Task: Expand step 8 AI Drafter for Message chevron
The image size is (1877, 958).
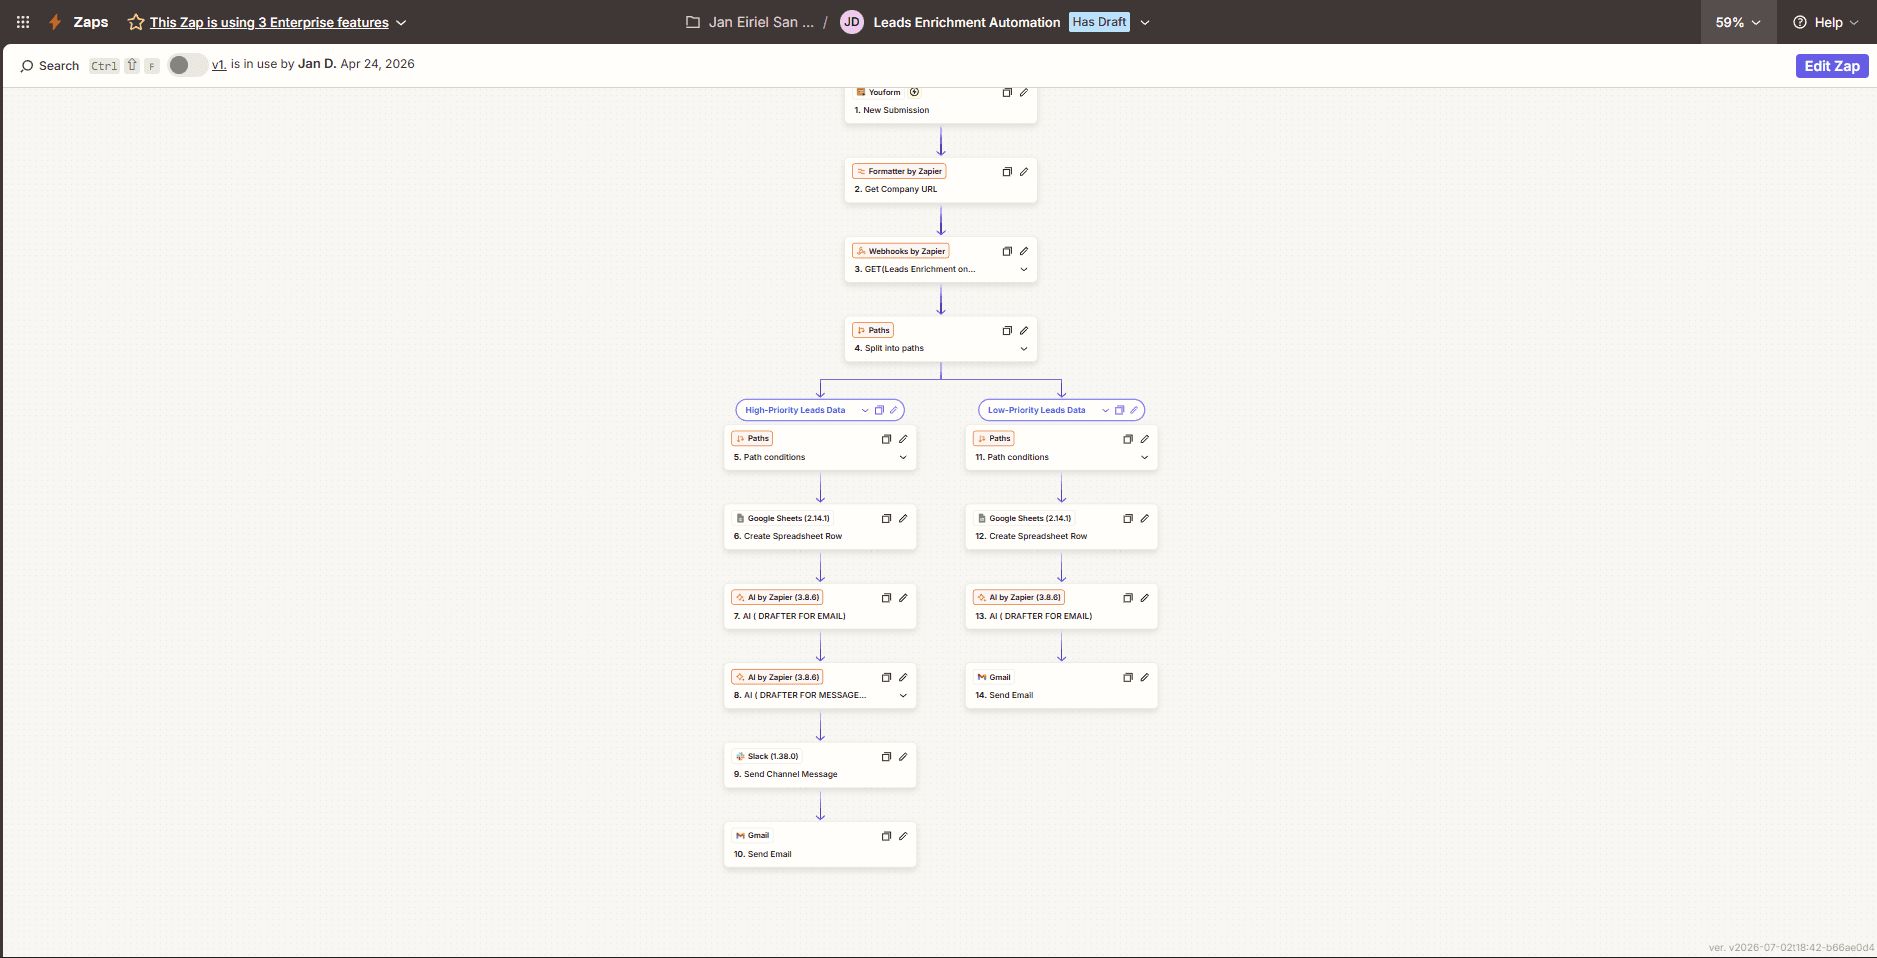Action: point(903,695)
